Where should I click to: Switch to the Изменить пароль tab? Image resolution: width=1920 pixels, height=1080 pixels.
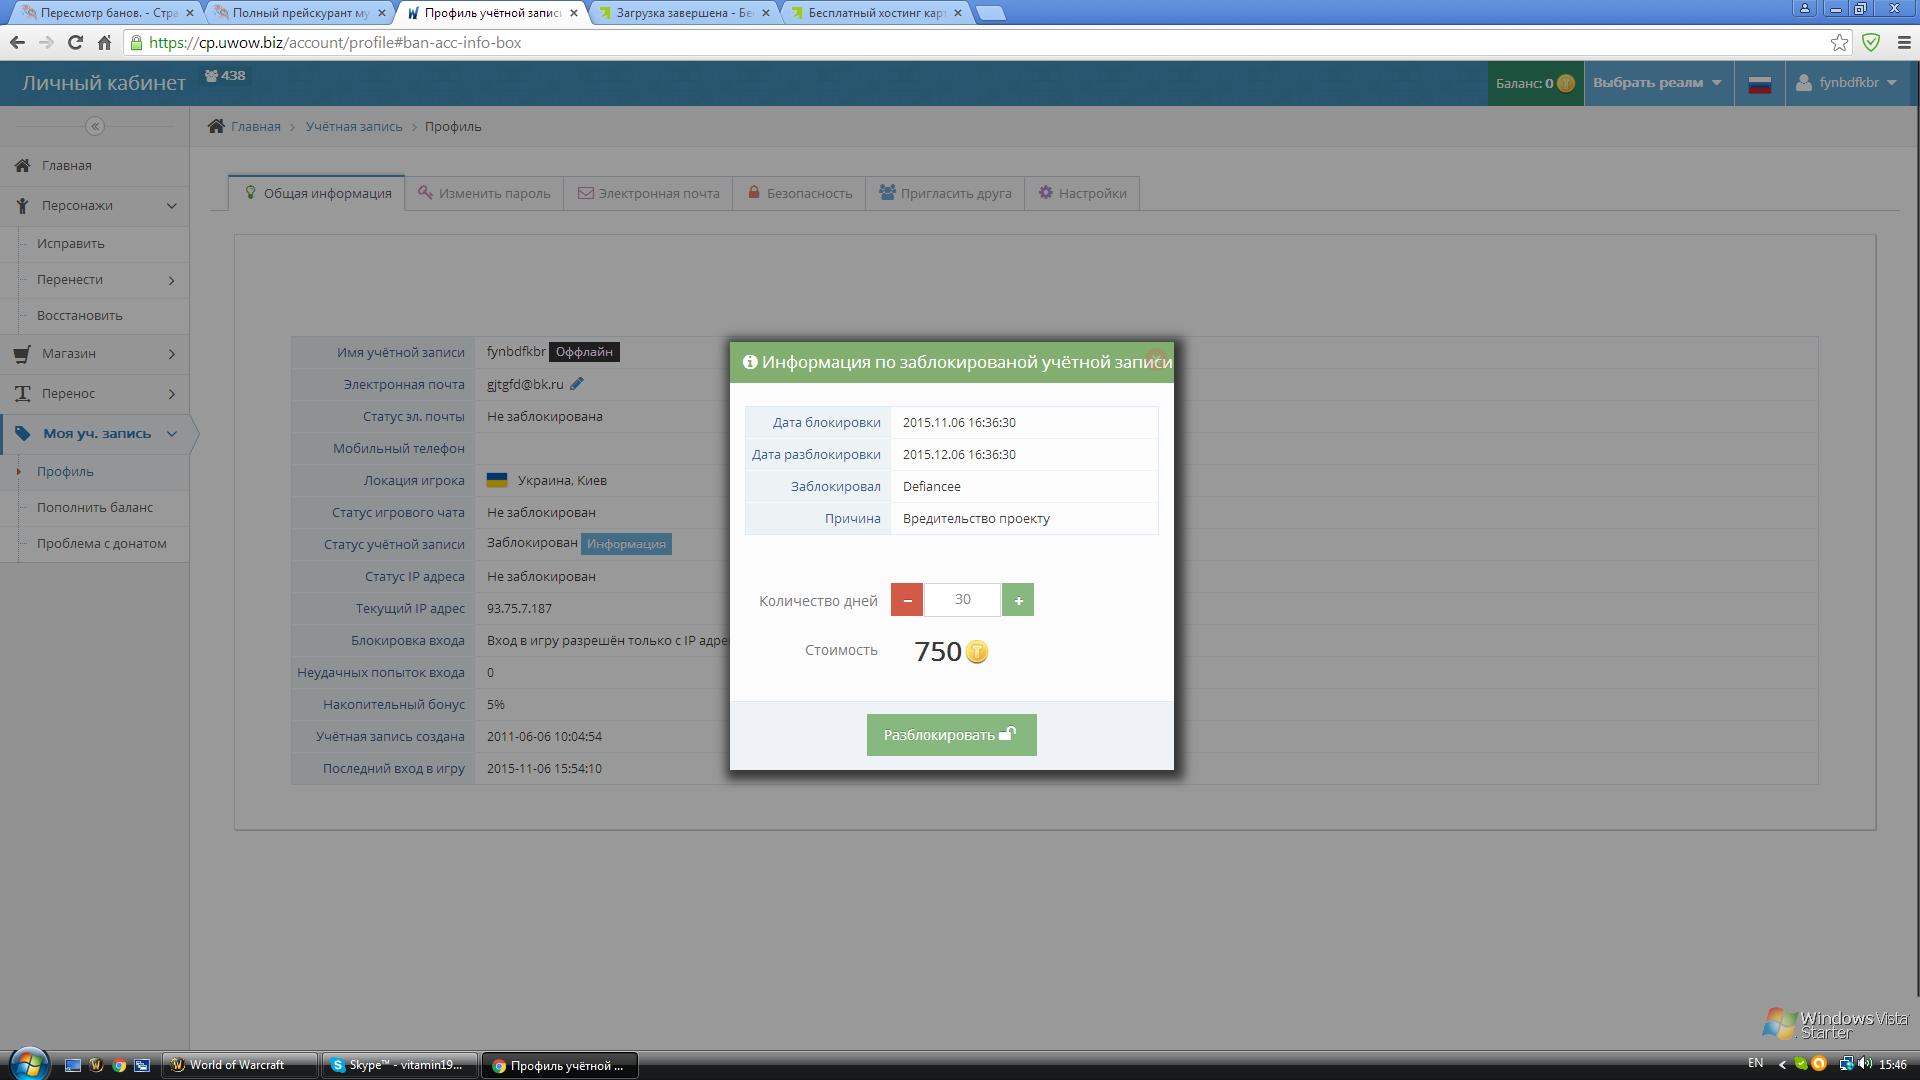[x=484, y=193]
